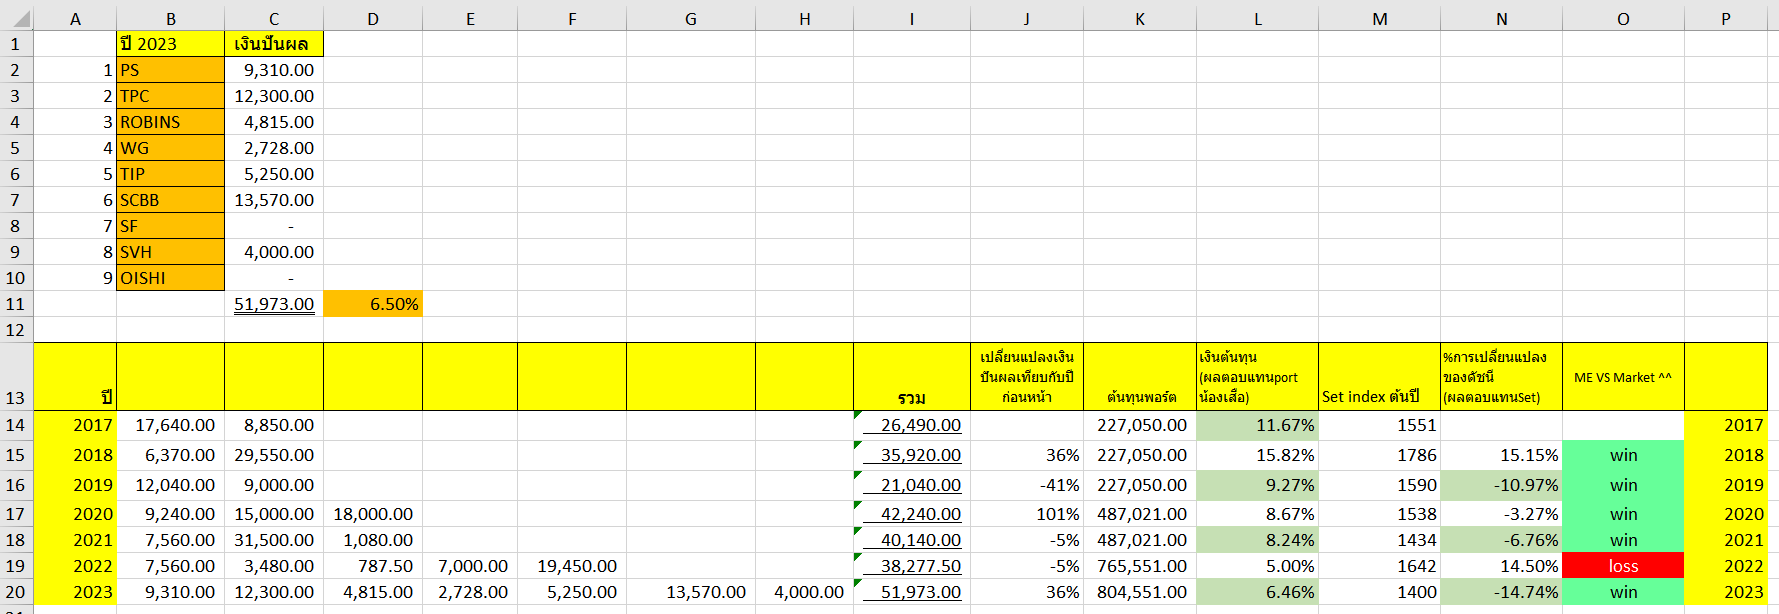1779x614 pixels.
Task: Click the -41% change cell for 2019
Action: [x=1027, y=485]
